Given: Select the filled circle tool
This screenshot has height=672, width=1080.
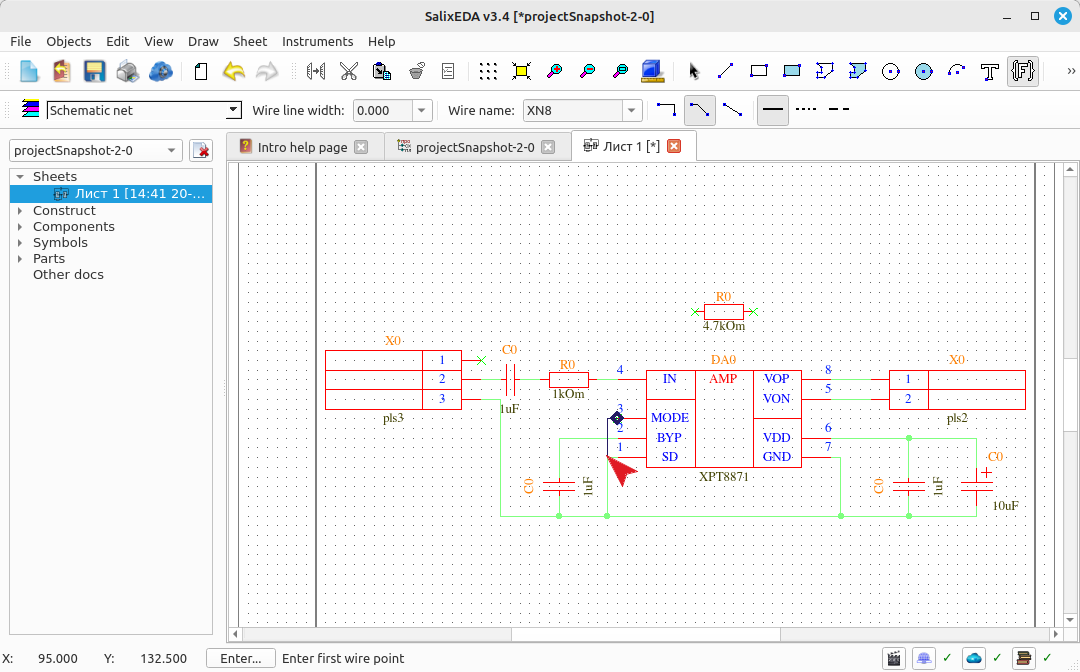Looking at the screenshot, I should (x=924, y=71).
